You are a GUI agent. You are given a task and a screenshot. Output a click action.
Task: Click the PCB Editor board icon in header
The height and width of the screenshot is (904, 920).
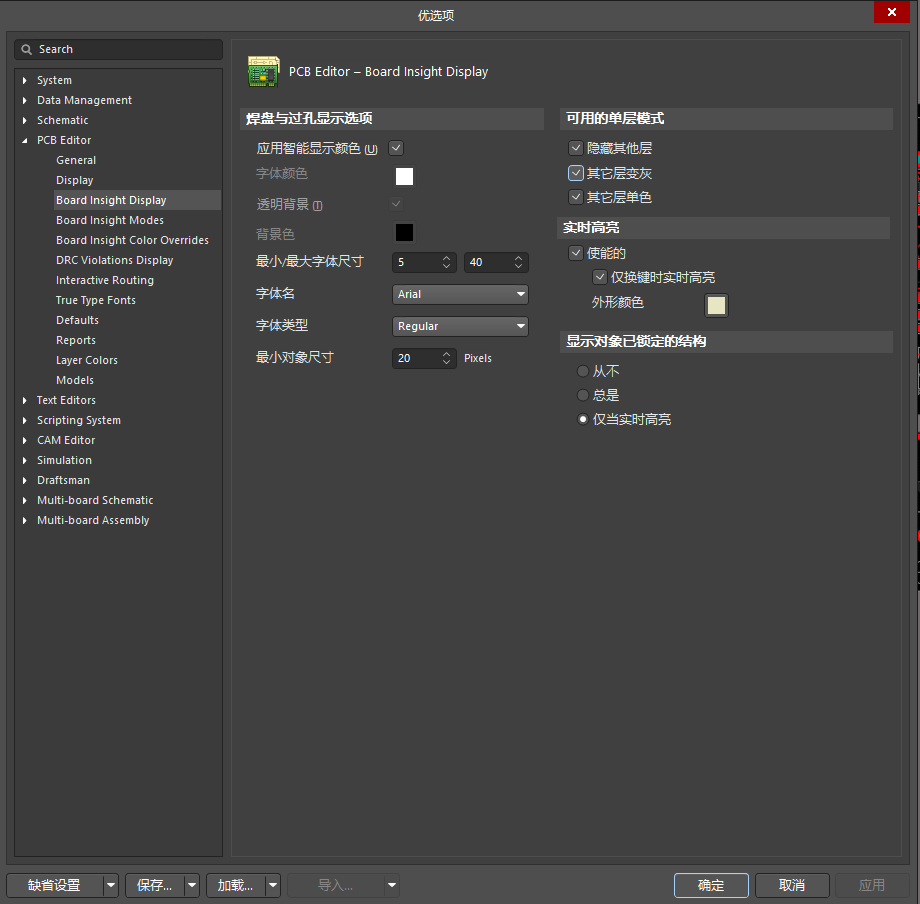click(x=263, y=72)
